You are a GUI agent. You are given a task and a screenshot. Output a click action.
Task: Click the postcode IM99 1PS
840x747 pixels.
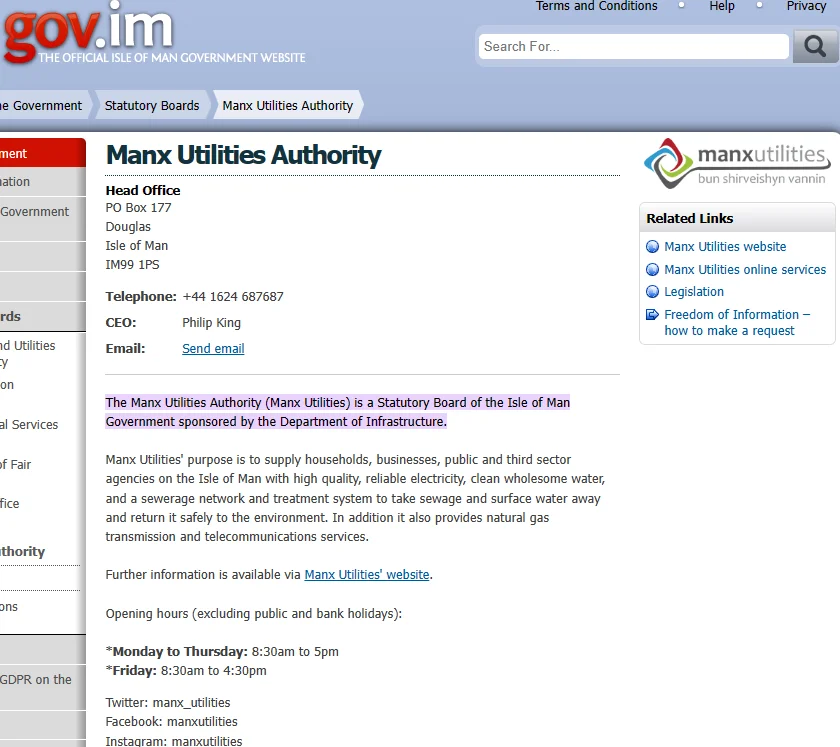(x=132, y=265)
